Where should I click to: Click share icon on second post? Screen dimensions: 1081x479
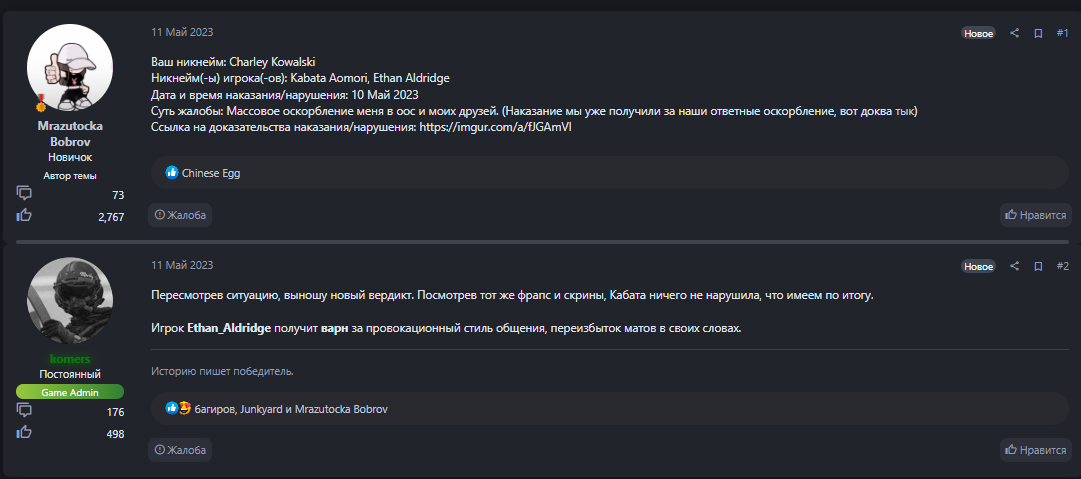1014,266
